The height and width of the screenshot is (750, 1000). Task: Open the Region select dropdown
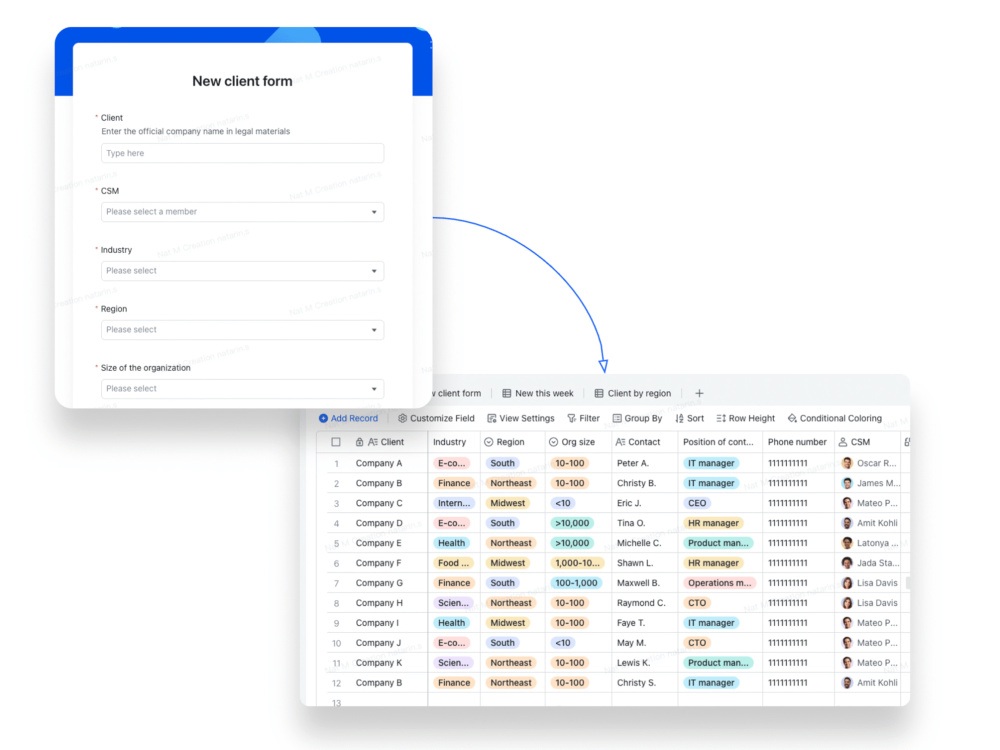242,330
